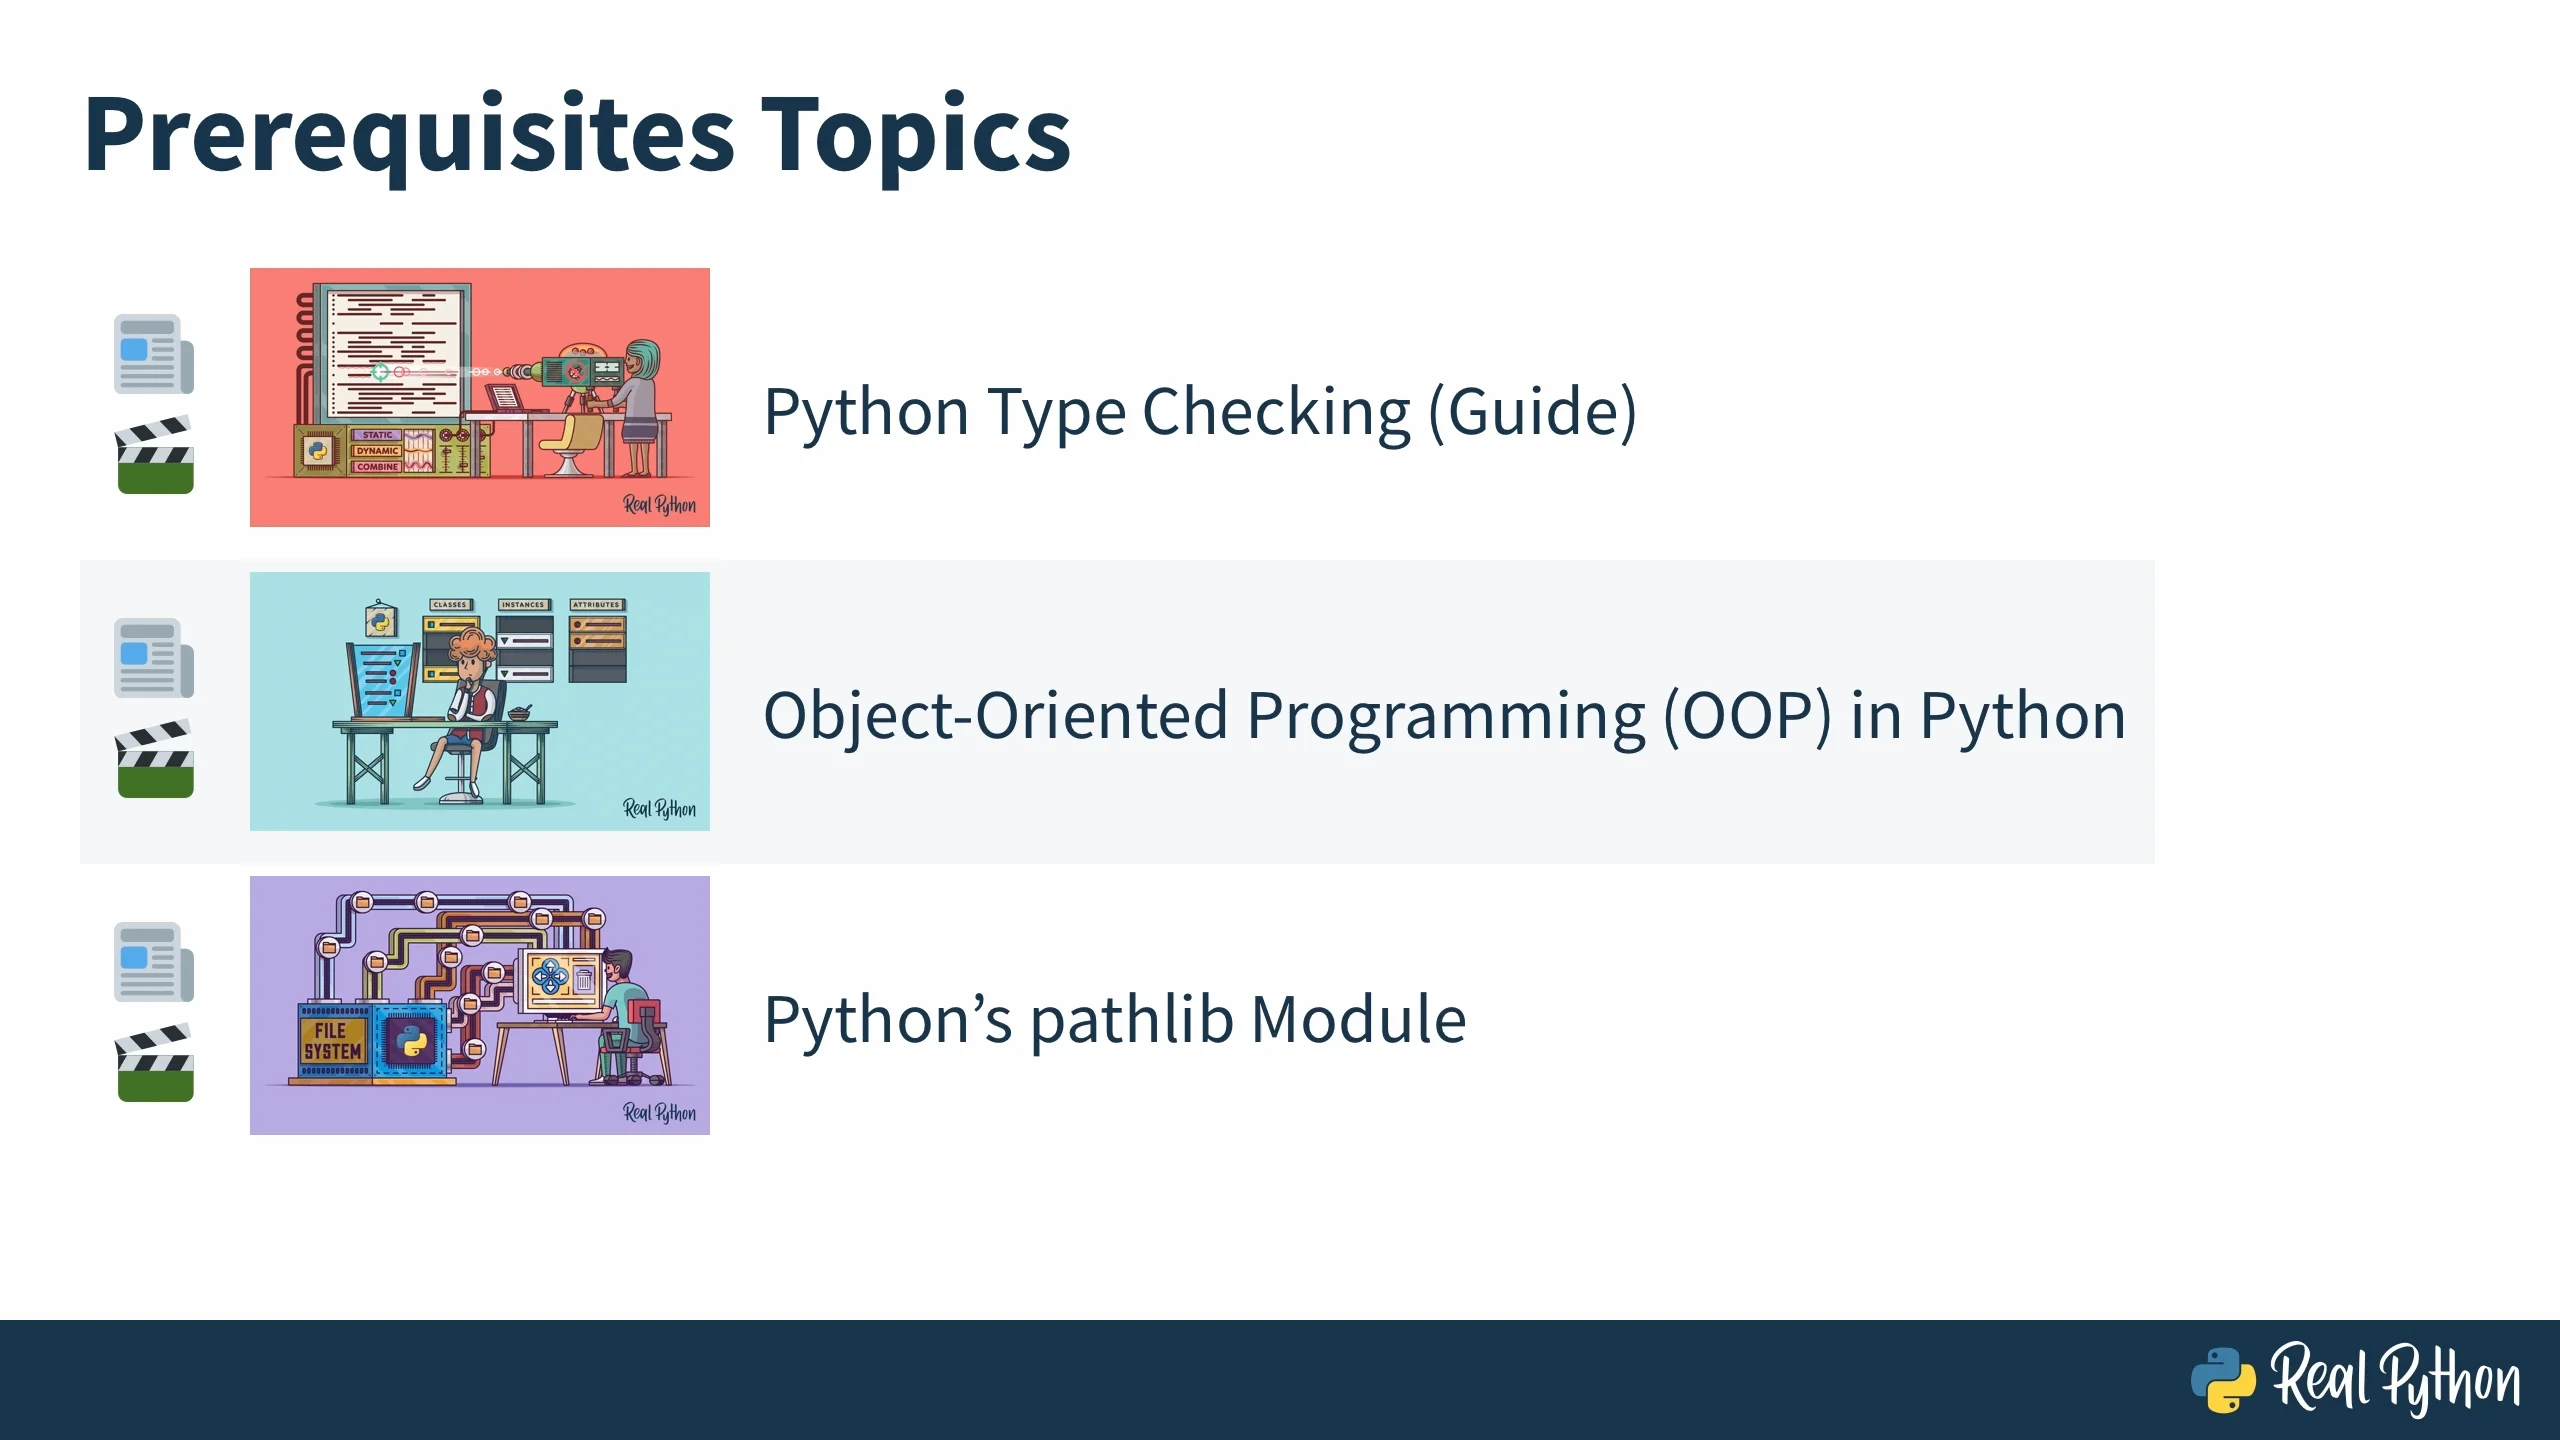Click the 'Python's pathlib Module' title
This screenshot has height=1440, width=2560.
pyautogui.click(x=1114, y=1020)
